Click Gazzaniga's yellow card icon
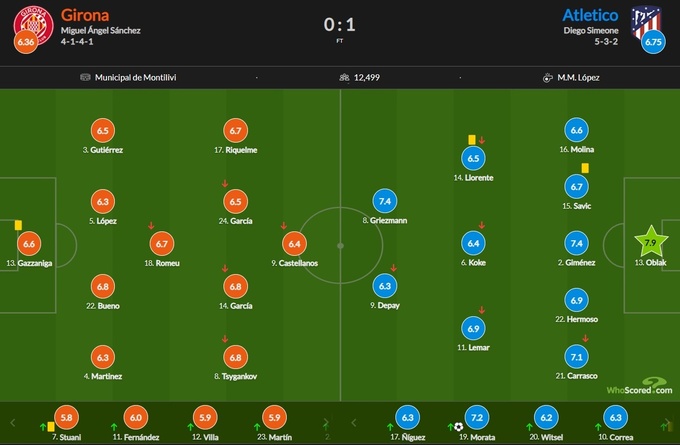The image size is (680, 445). point(18,225)
